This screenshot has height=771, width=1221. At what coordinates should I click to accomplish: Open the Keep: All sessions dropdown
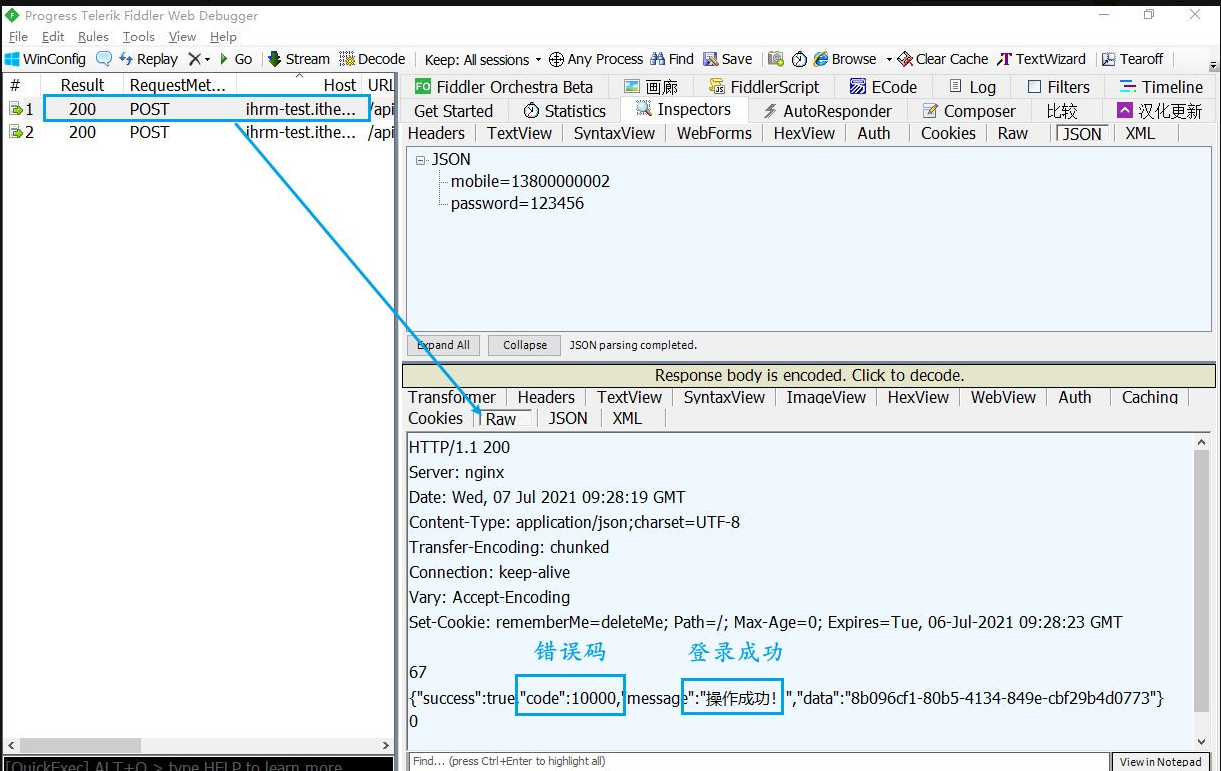click(x=483, y=59)
